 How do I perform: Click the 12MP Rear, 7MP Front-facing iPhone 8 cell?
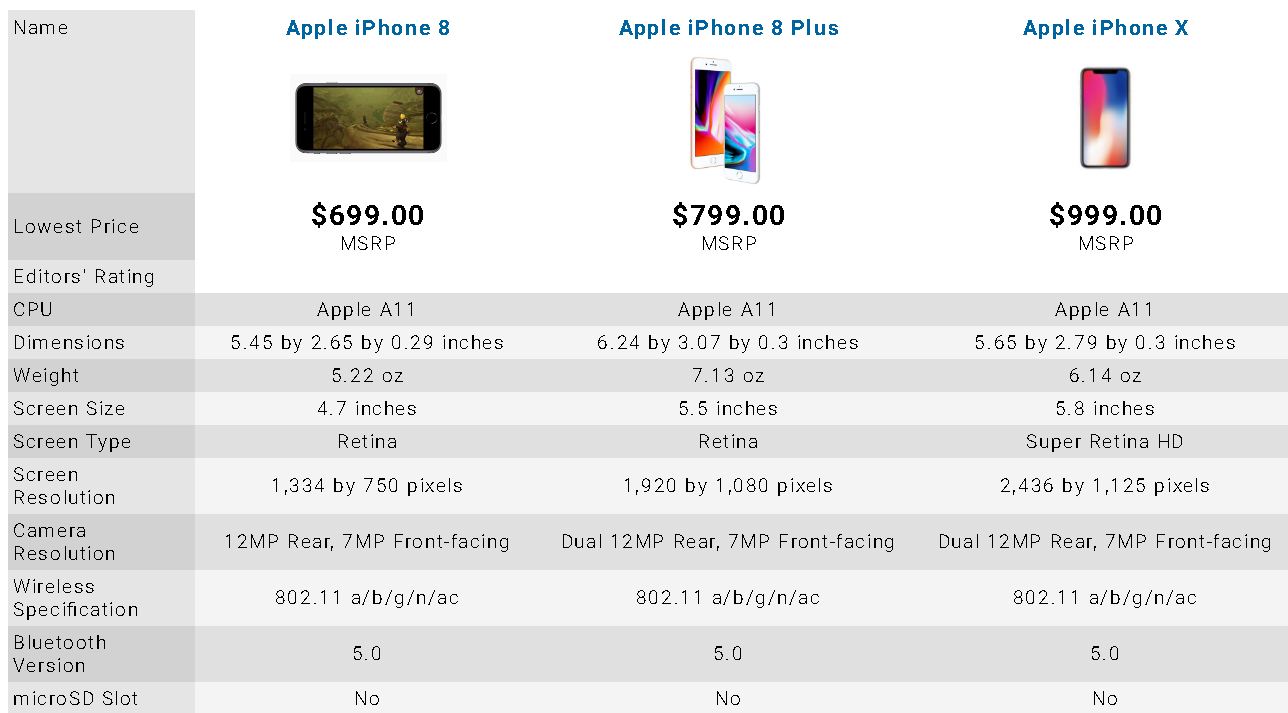367,542
